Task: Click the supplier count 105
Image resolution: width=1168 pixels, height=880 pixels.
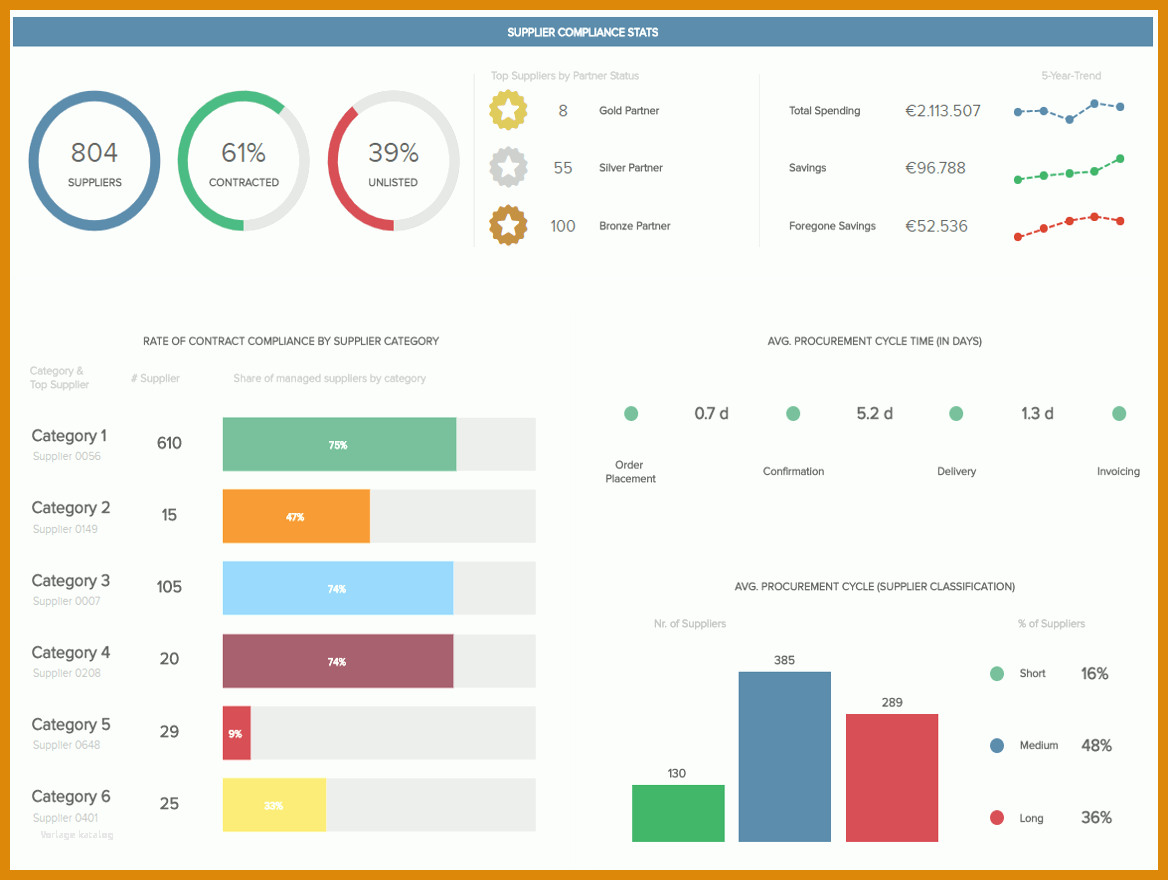Action: click(169, 587)
